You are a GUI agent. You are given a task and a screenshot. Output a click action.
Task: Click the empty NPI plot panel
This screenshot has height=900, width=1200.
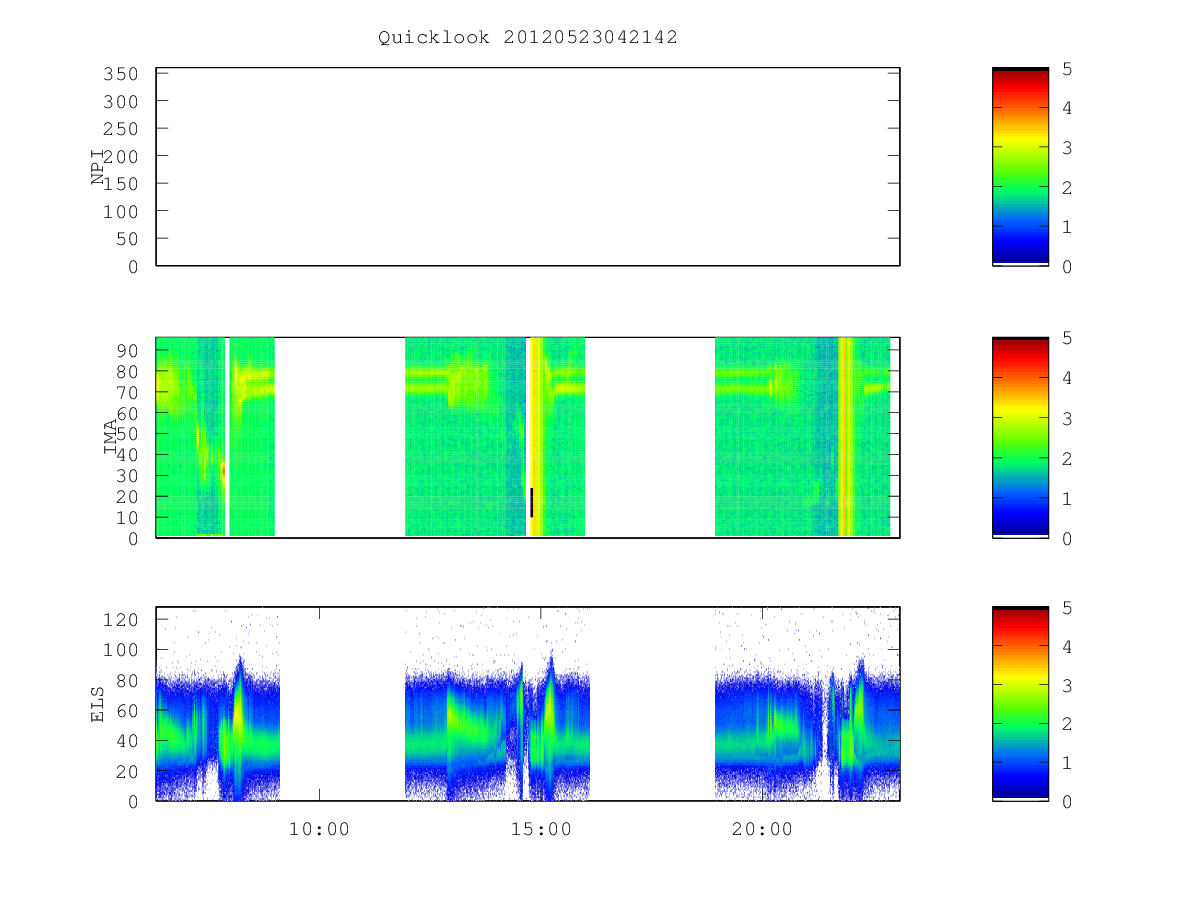point(528,167)
